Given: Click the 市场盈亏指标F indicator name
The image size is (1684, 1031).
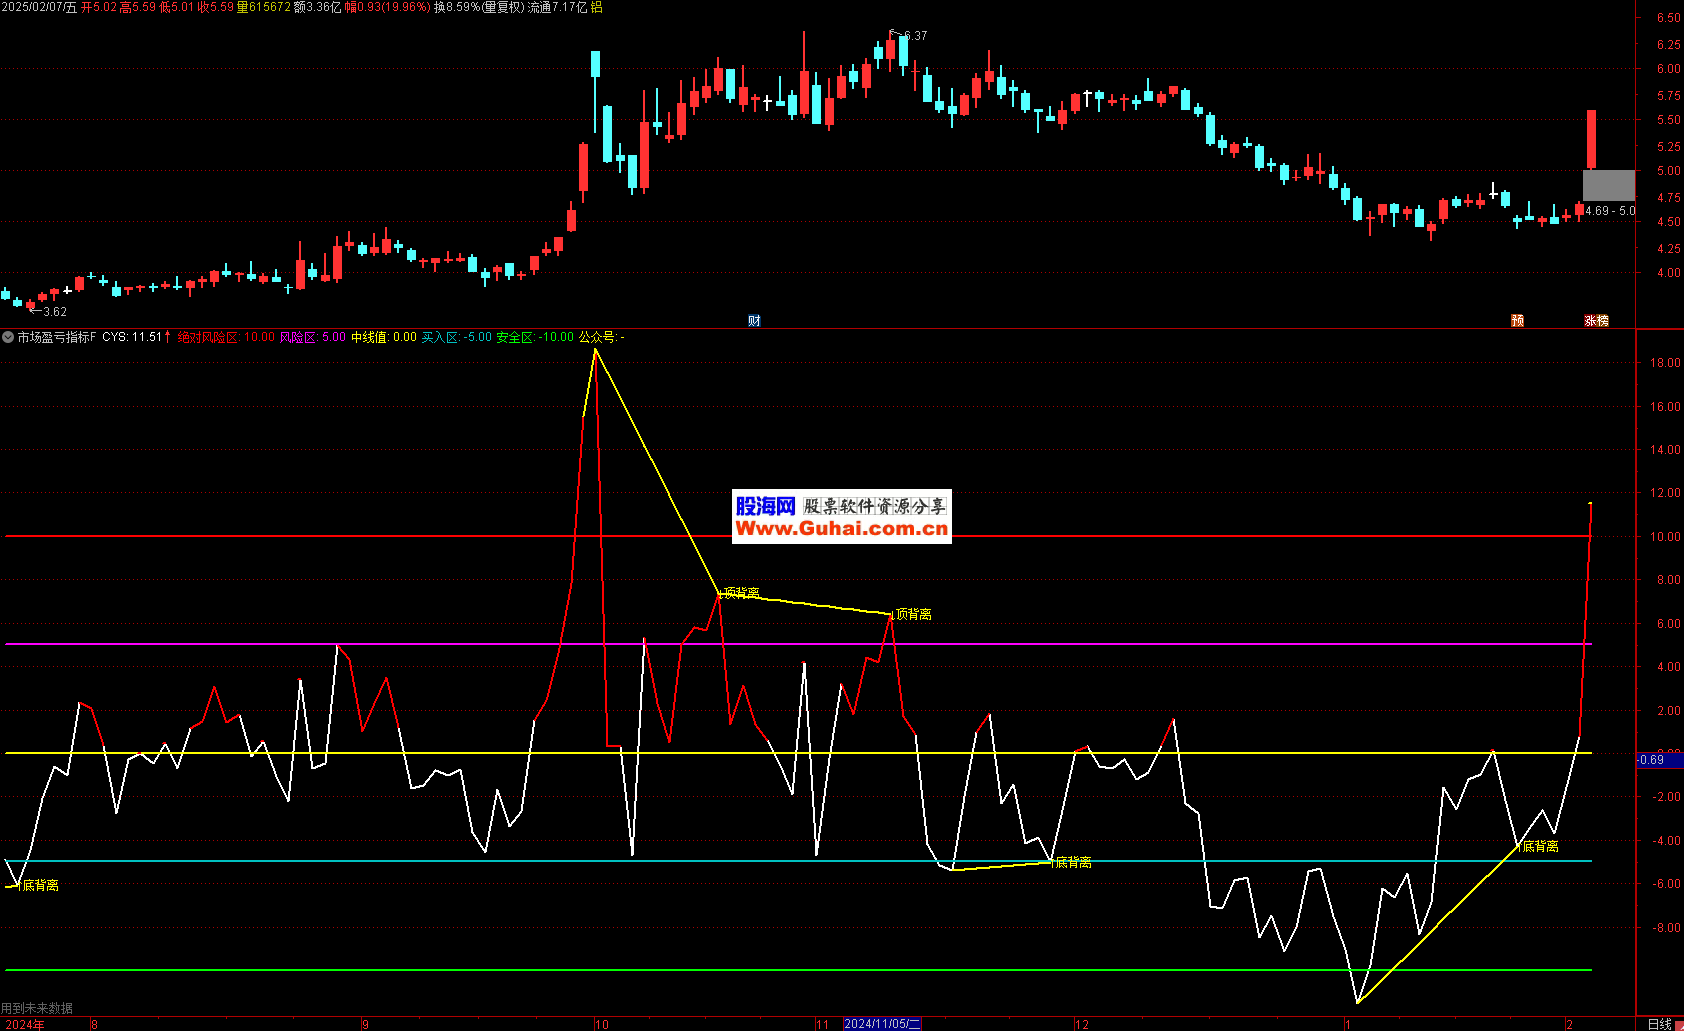Looking at the screenshot, I should 57,338.
